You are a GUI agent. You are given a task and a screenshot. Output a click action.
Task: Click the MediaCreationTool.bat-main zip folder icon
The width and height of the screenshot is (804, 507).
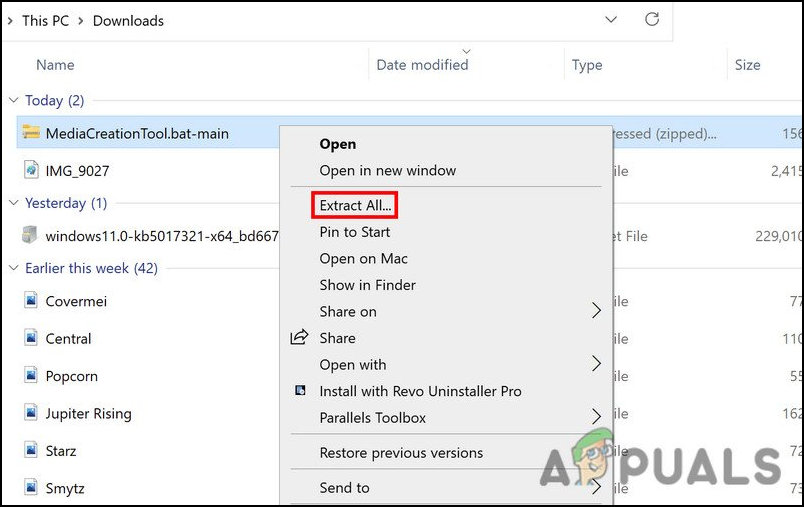[x=30, y=133]
